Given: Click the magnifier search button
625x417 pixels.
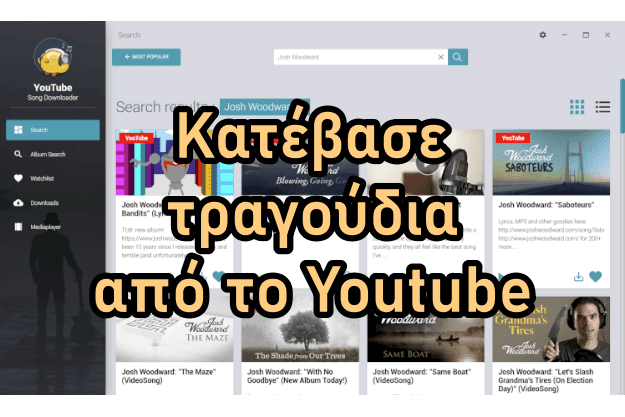Looking at the screenshot, I should pyautogui.click(x=458, y=57).
